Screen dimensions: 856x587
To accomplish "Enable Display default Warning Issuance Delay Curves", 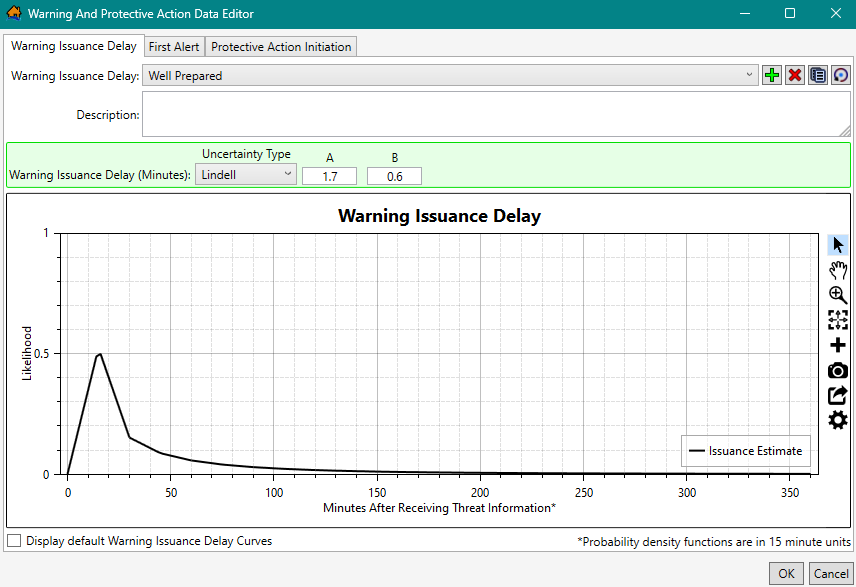I will [x=14, y=540].
